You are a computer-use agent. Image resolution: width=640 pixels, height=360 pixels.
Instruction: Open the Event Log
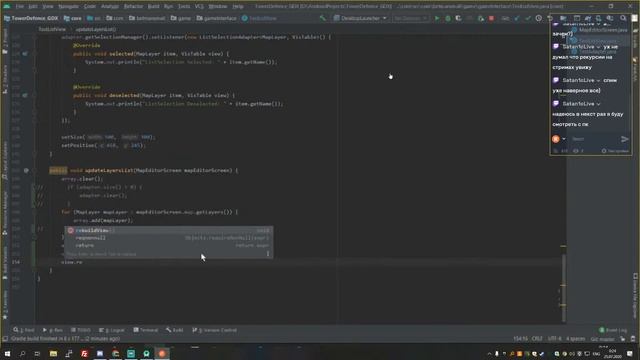(613, 330)
